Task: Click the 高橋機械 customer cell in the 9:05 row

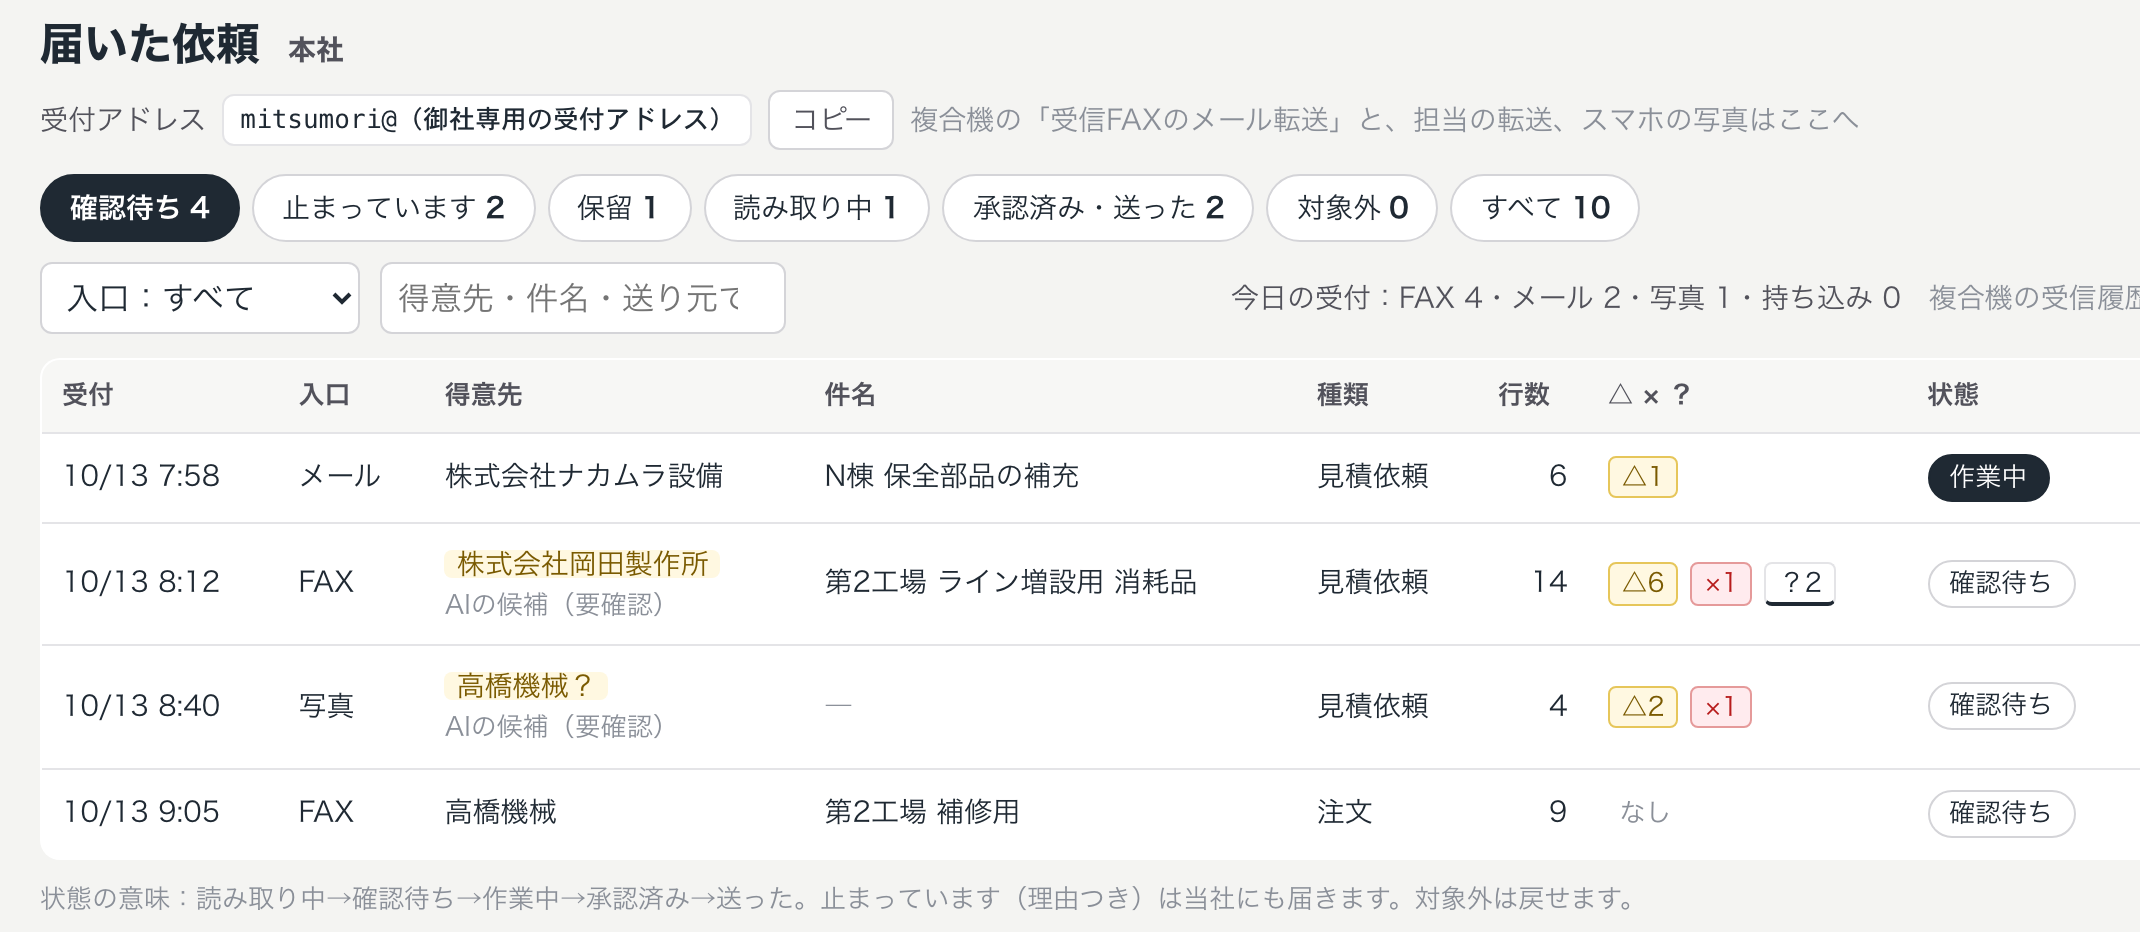Action: pyautogui.click(x=501, y=812)
